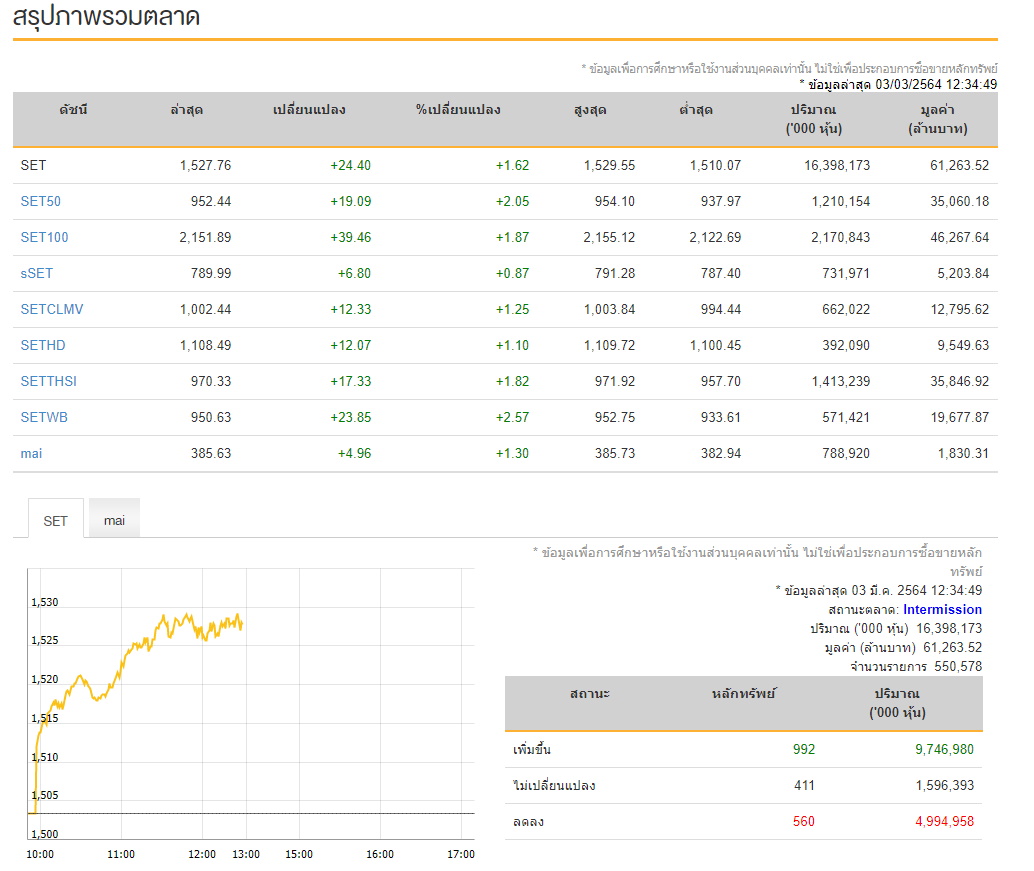Screen dimensions: 1034x871
Task: Click the สรุปภาพรวมตลาด page heading
Action: point(106,16)
